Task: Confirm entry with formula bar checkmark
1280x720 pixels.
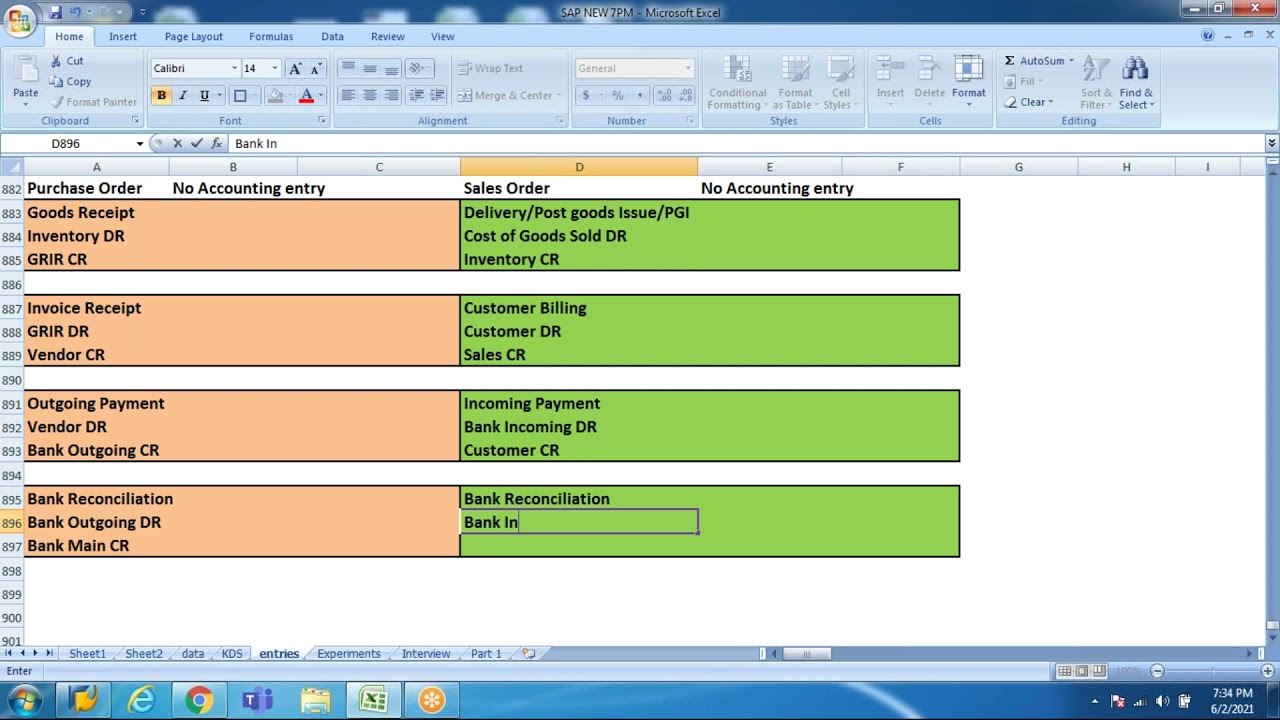Action: coord(196,144)
